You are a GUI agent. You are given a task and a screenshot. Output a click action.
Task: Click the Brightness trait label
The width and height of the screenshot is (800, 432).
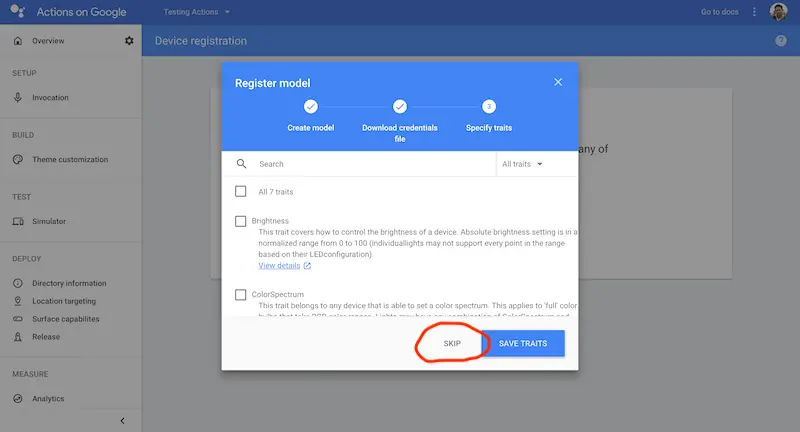pos(270,221)
